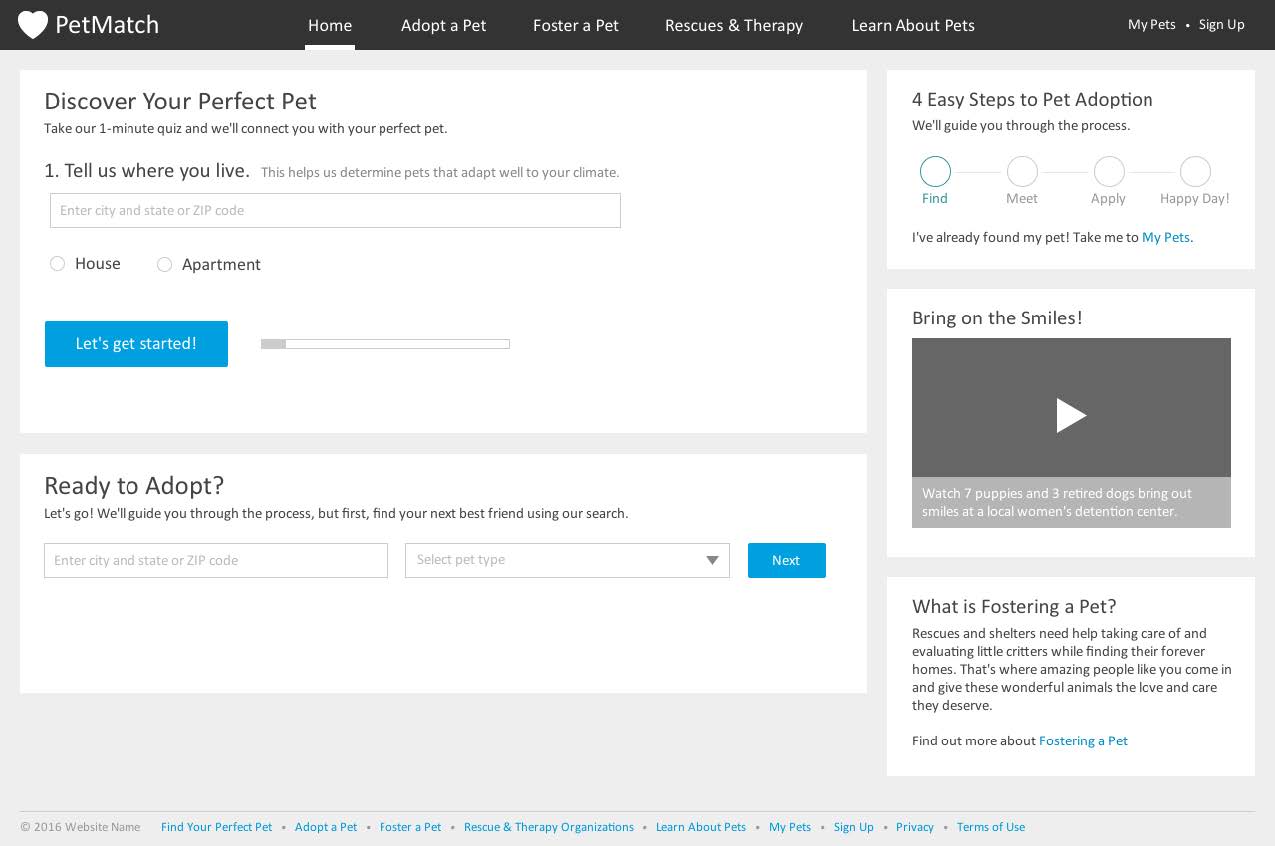
Task: Go to Foster a Pet page
Action: (575, 26)
